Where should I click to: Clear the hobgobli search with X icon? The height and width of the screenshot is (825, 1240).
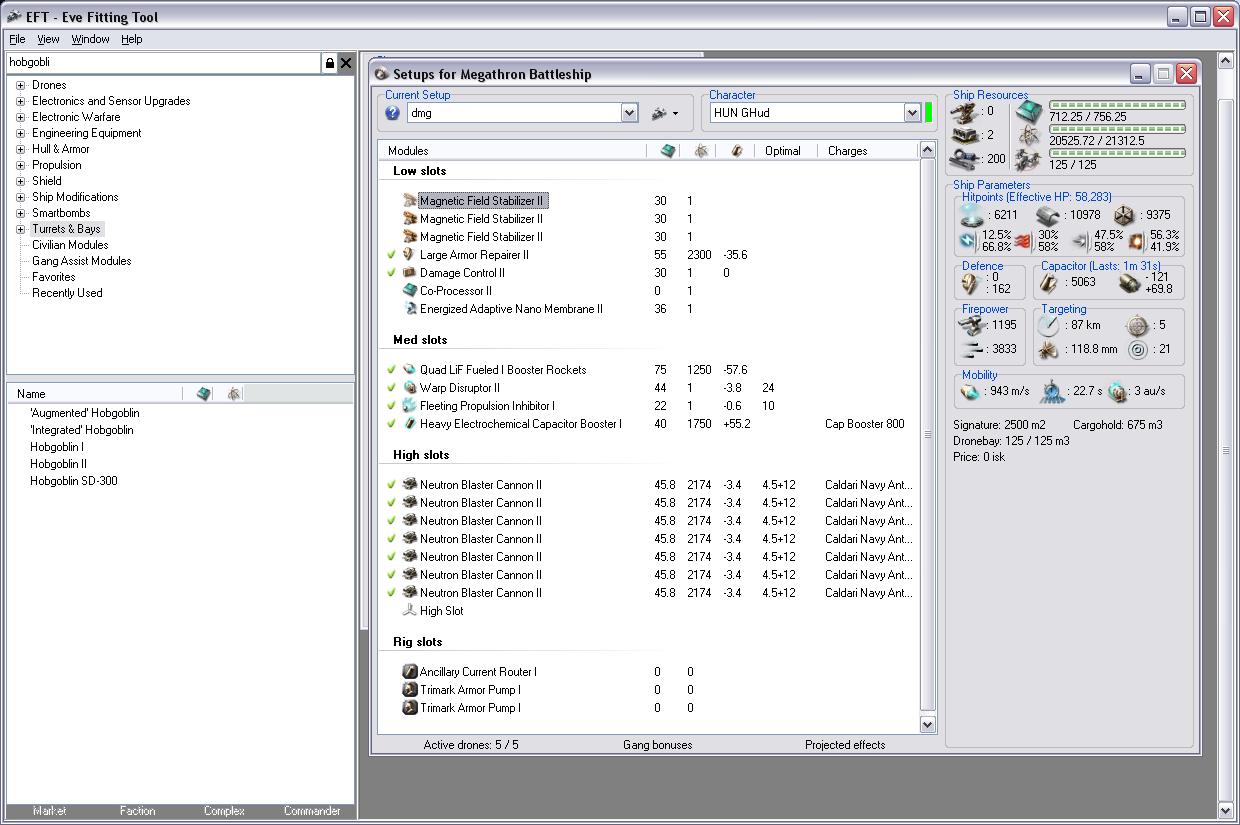pos(346,63)
